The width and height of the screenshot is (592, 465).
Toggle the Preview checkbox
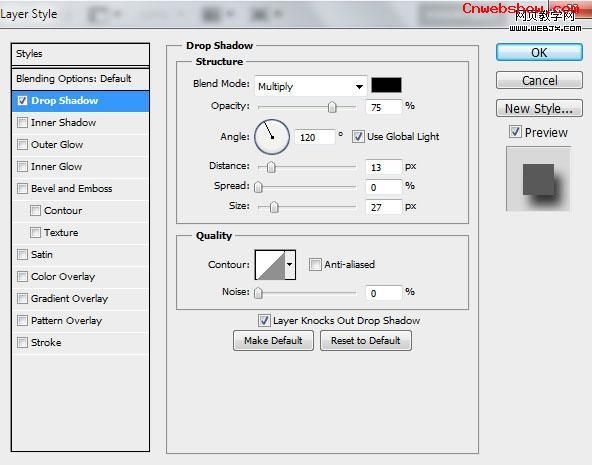click(515, 132)
